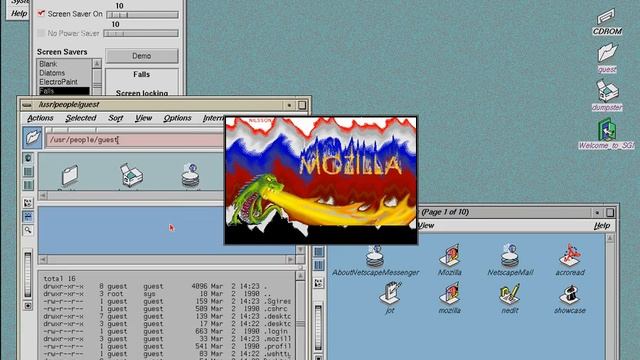
Task: Select the capitalized Mozilla icon beside NetscapeMail
Action: [x=450, y=256]
